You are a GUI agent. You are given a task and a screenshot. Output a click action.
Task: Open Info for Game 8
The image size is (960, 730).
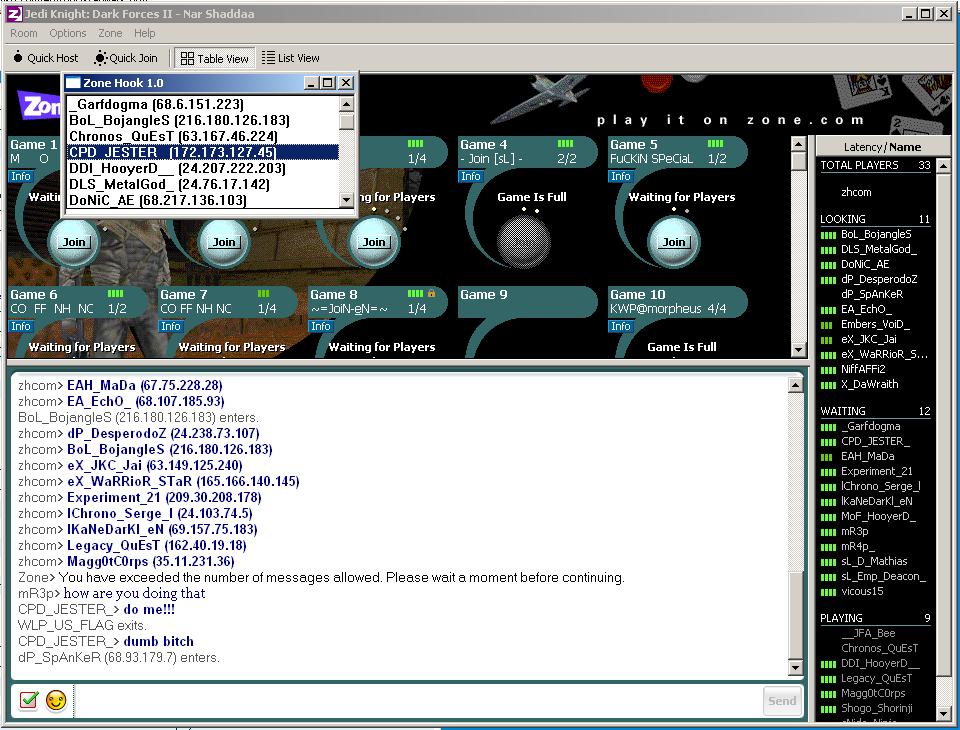tap(321, 326)
